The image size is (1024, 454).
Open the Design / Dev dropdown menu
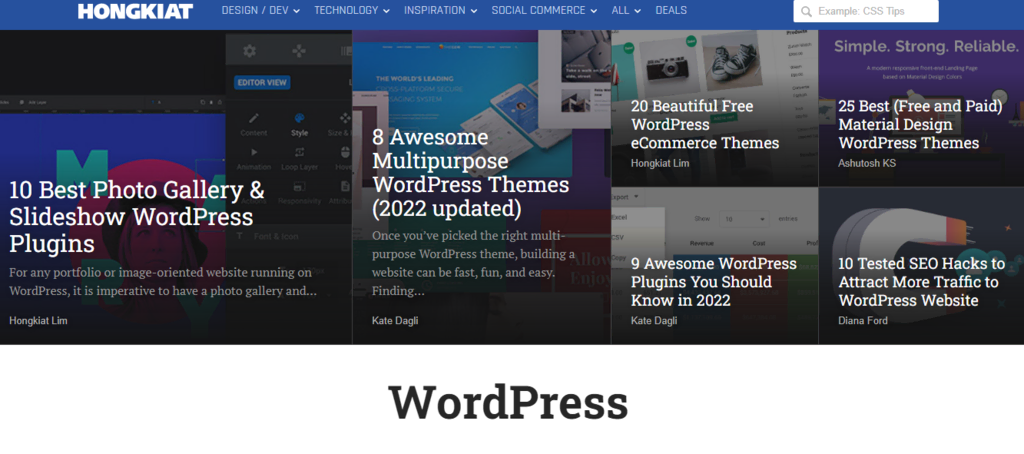(261, 10)
